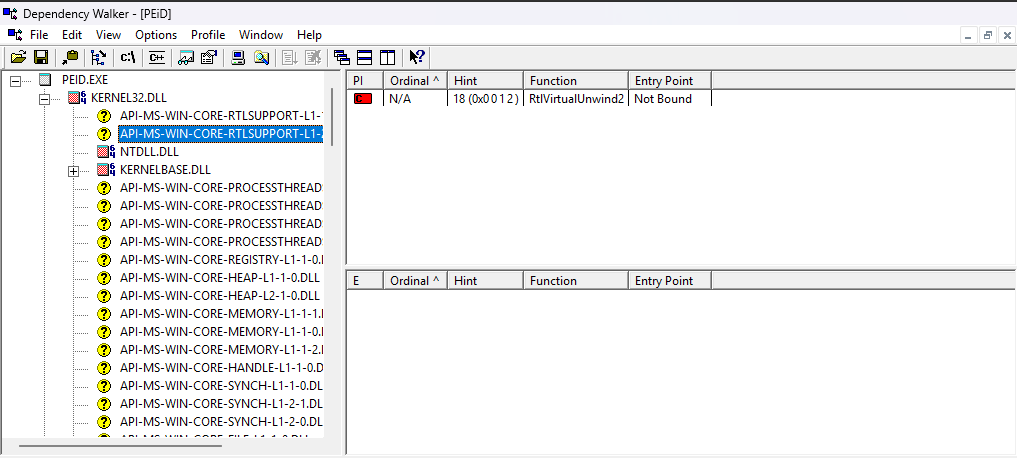The width and height of the screenshot is (1017, 458).
Task: Select the KERNELBASE.DLL tree label
Action: 165,170
